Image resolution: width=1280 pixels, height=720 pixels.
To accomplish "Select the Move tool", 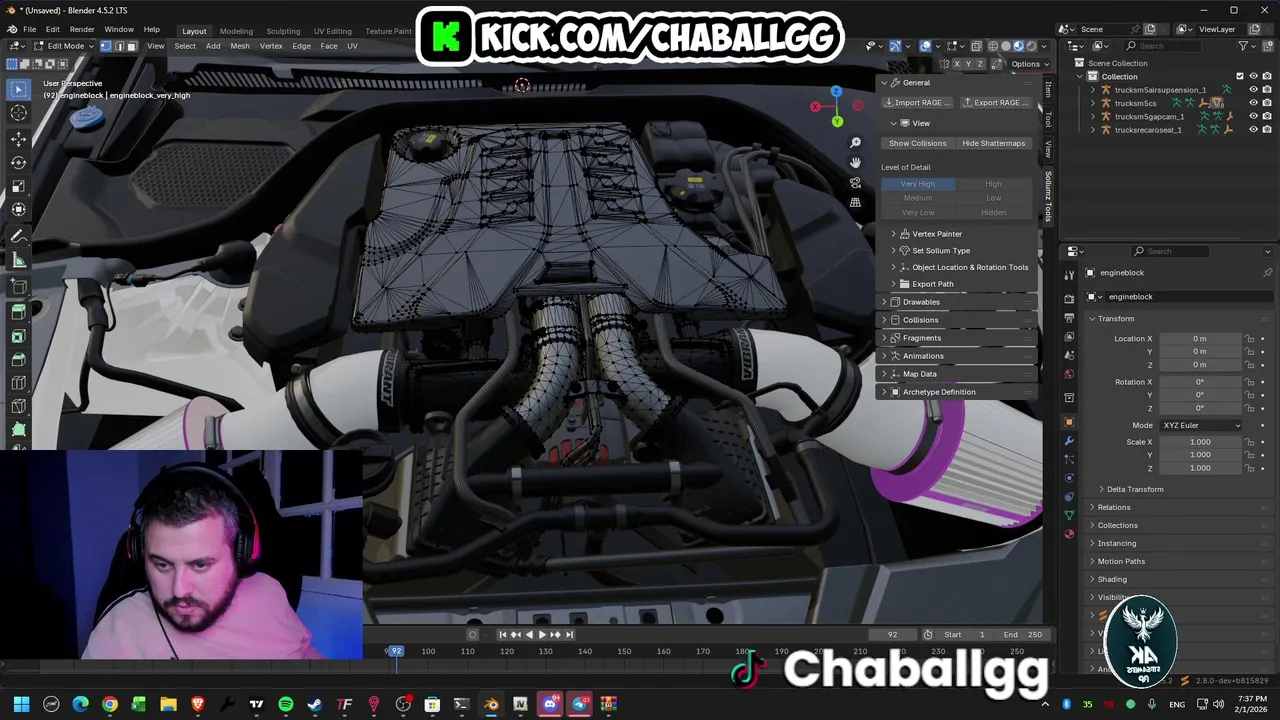I will 18,138.
